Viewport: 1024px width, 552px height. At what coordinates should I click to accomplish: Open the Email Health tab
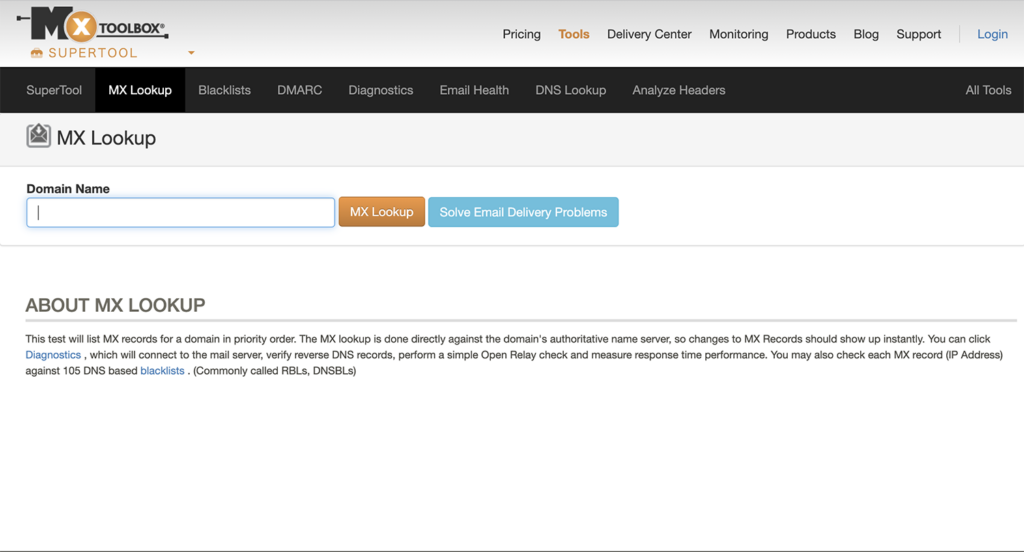coord(474,90)
